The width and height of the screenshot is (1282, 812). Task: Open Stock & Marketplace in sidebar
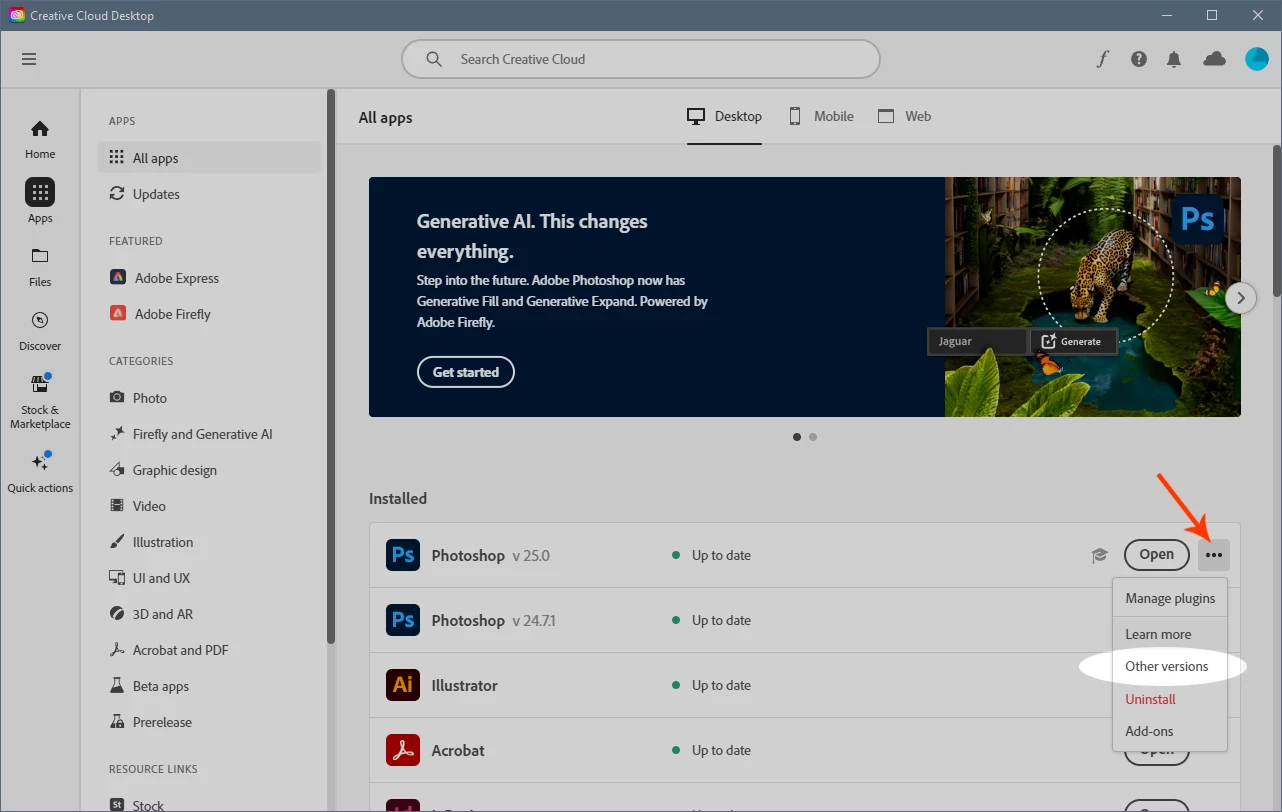coord(40,402)
